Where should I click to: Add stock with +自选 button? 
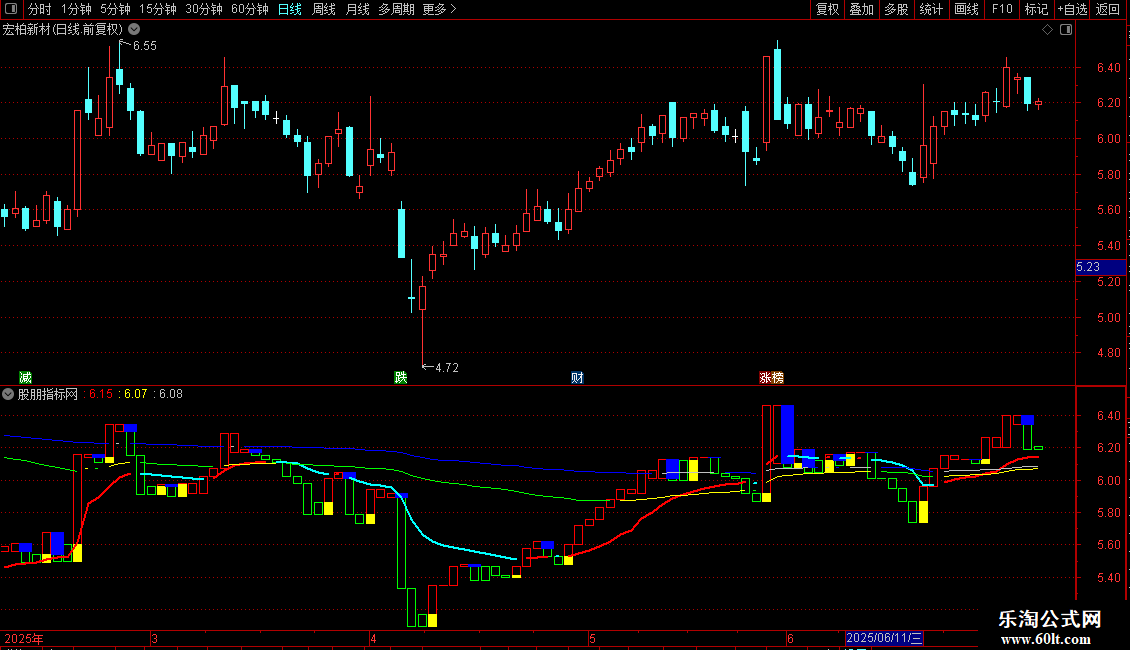click(1072, 9)
